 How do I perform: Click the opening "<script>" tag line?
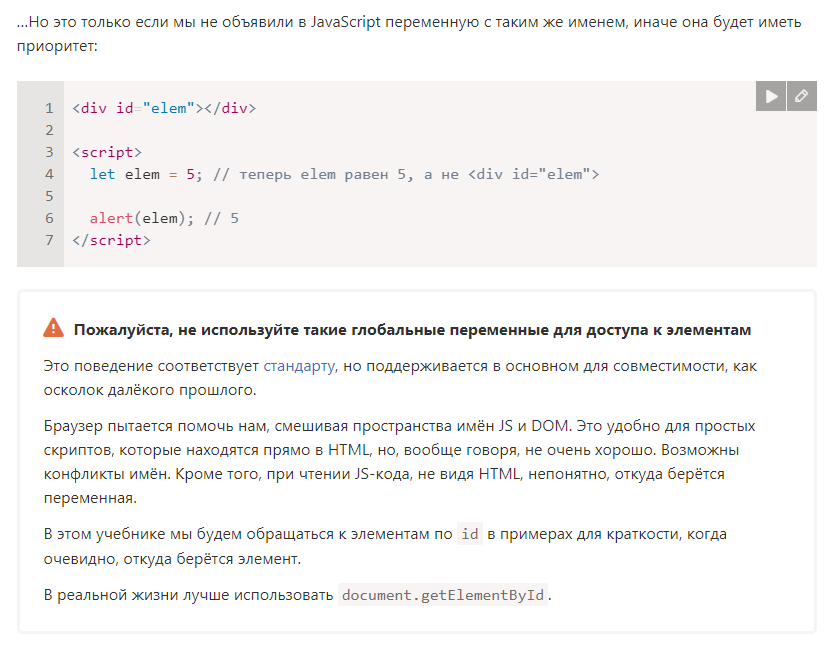(x=107, y=153)
